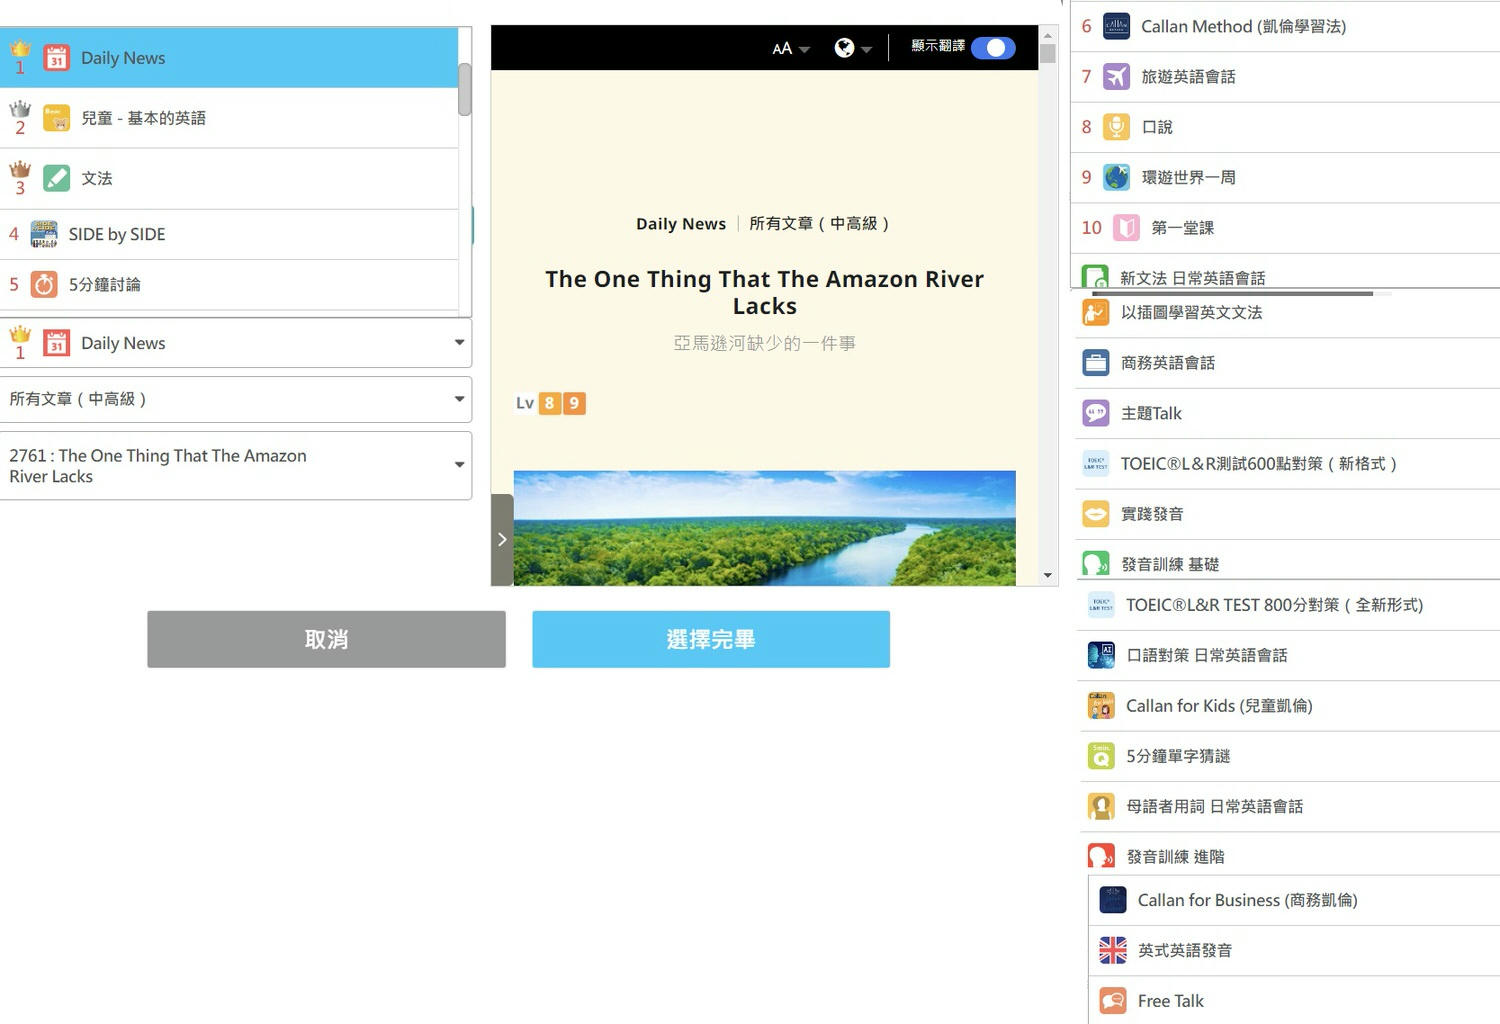Open the globe language dropdown

coord(852,48)
